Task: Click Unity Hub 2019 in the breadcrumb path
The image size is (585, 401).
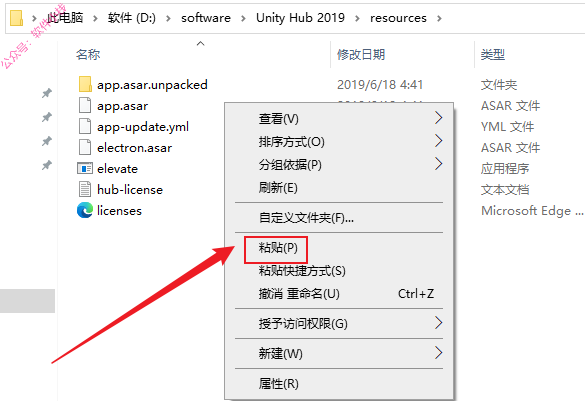Action: coord(300,18)
